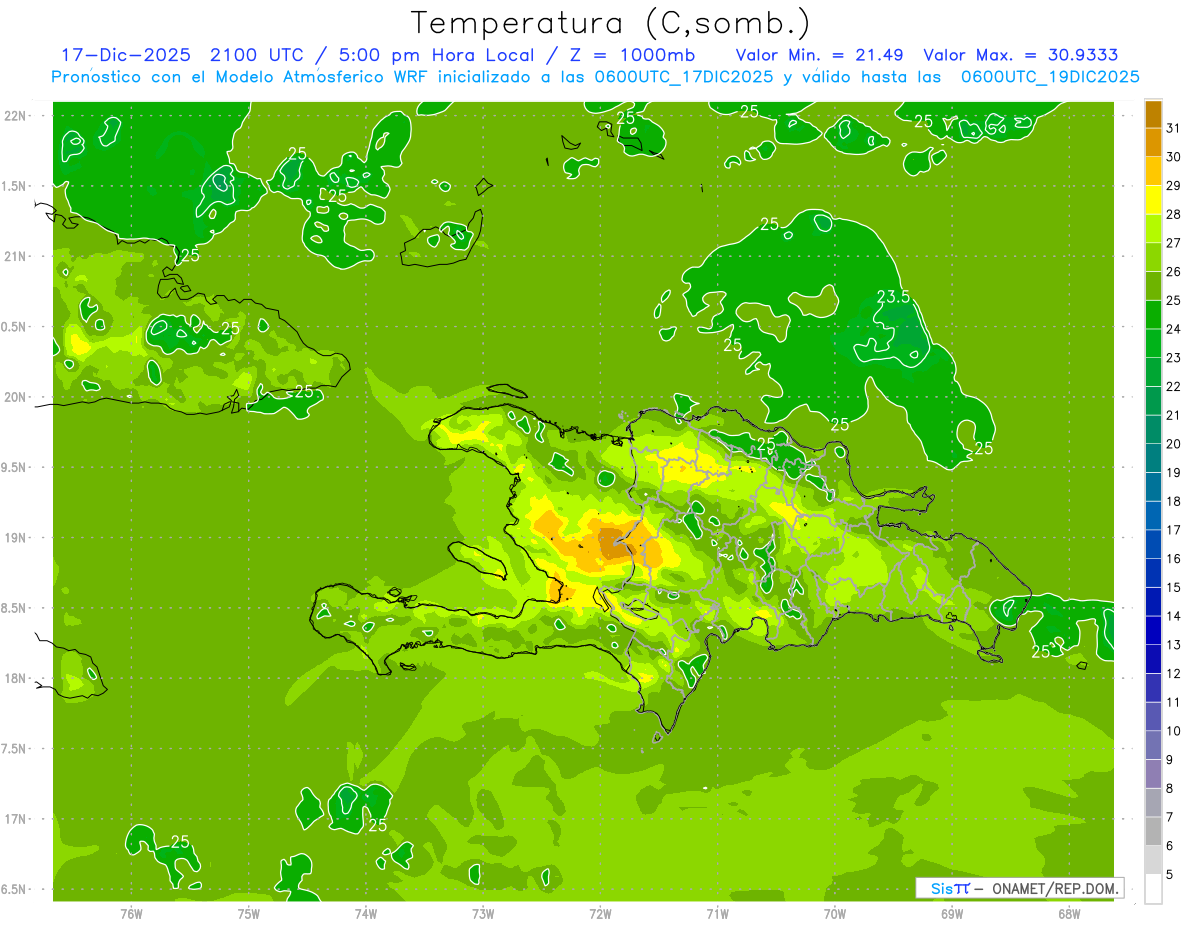Click the legend value "20"
The height and width of the screenshot is (927, 1200).
pos(1173,444)
